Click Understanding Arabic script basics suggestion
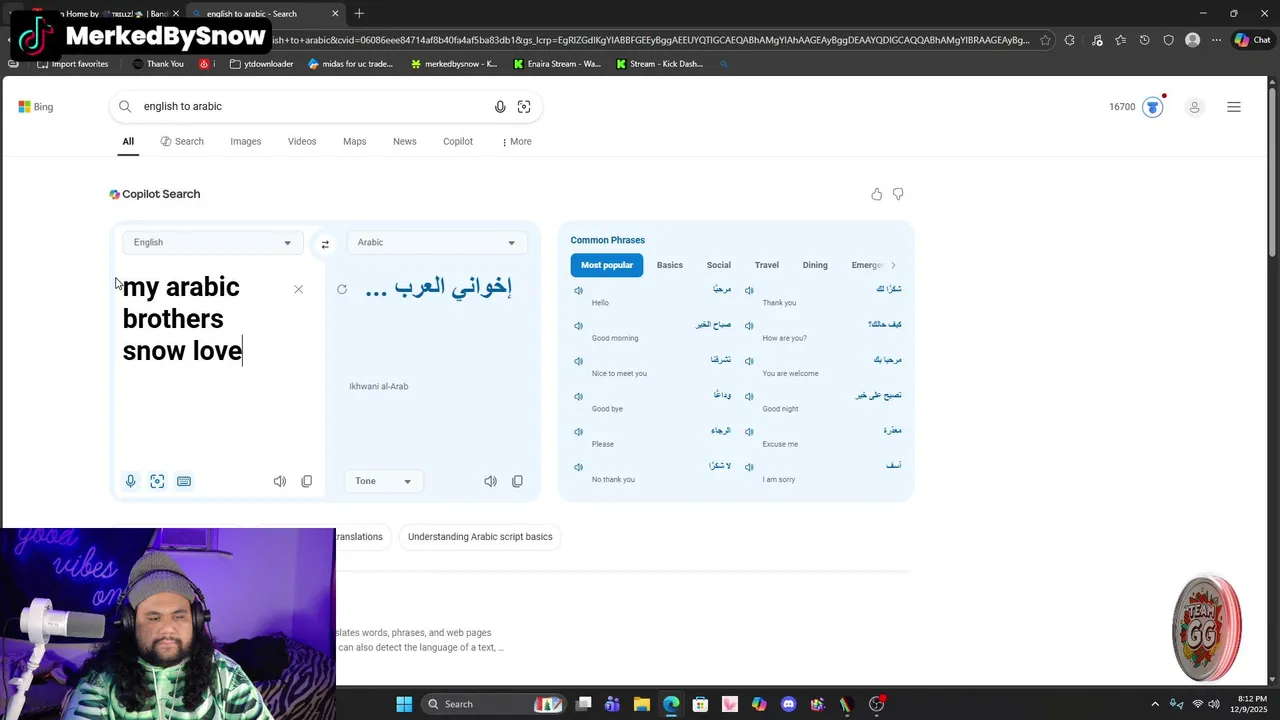This screenshot has width=1280, height=720. [x=480, y=537]
